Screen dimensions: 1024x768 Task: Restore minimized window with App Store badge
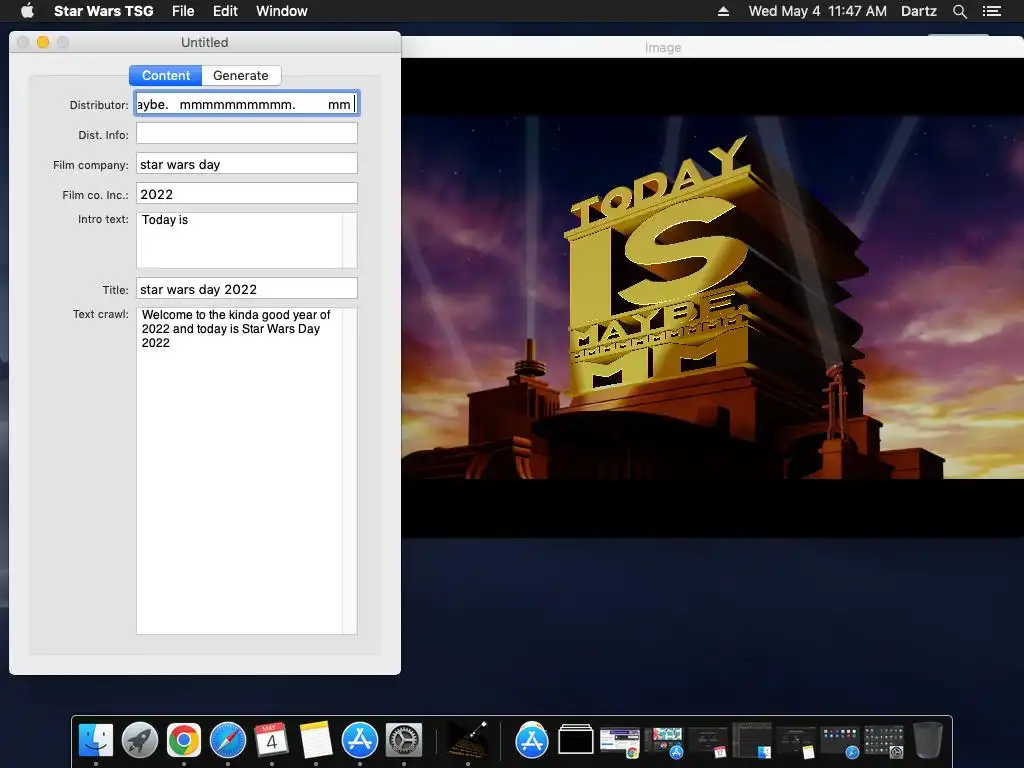[664, 743]
